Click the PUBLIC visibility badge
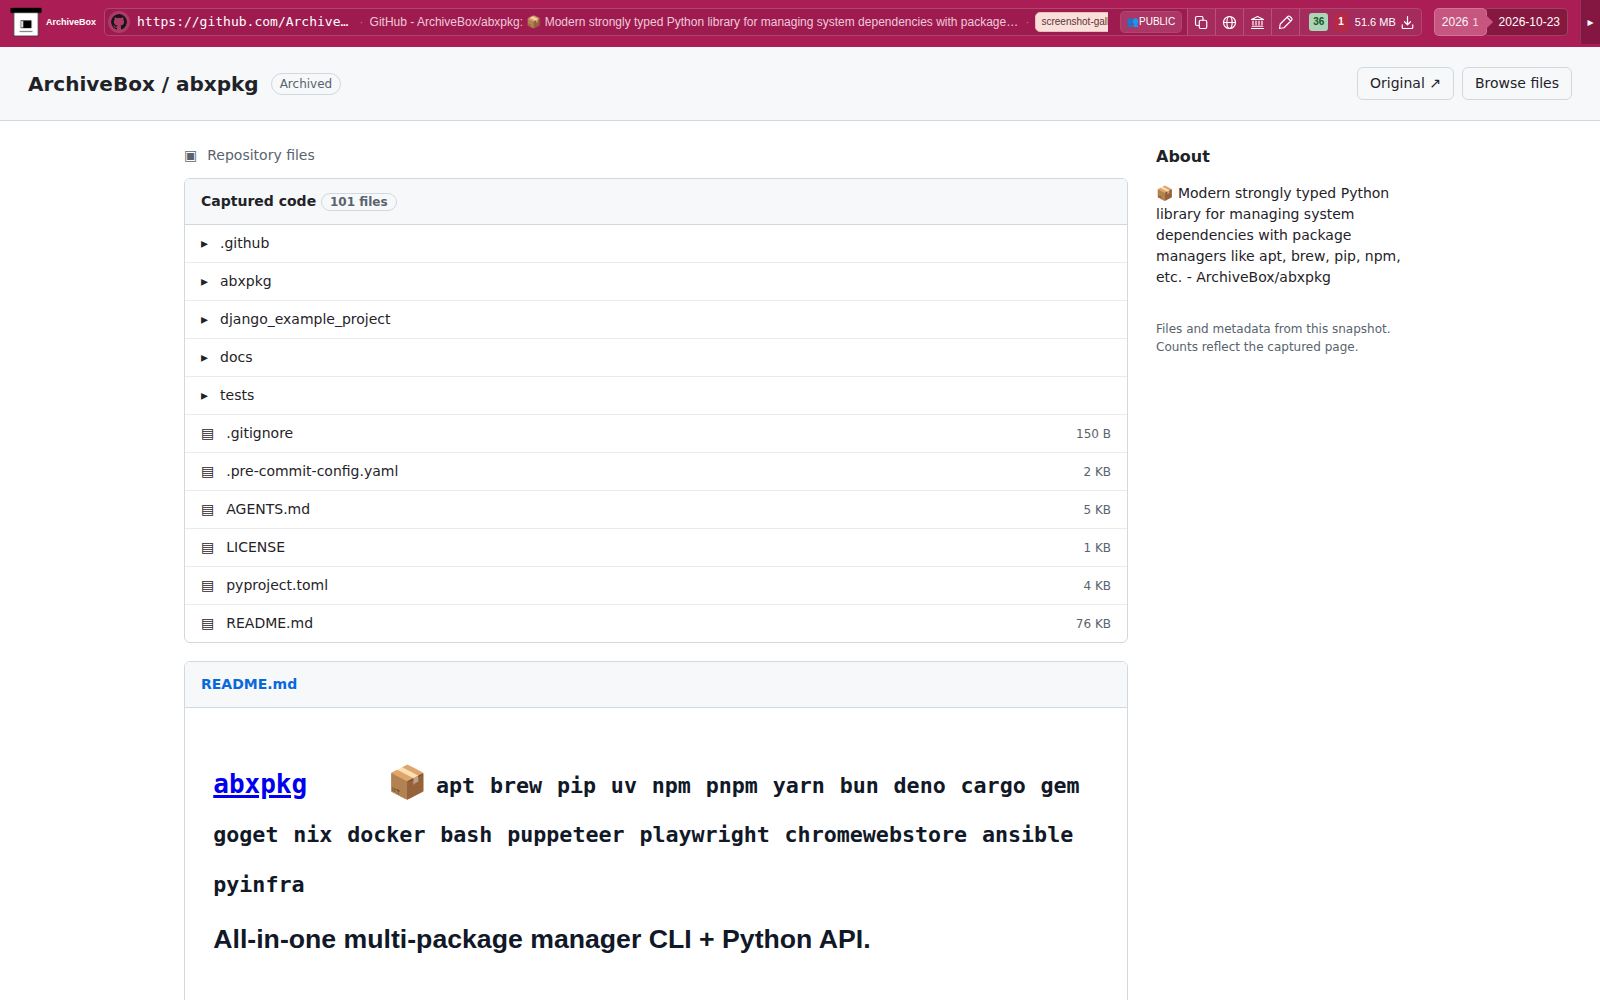The height and width of the screenshot is (1000, 1600). pyautogui.click(x=1151, y=22)
